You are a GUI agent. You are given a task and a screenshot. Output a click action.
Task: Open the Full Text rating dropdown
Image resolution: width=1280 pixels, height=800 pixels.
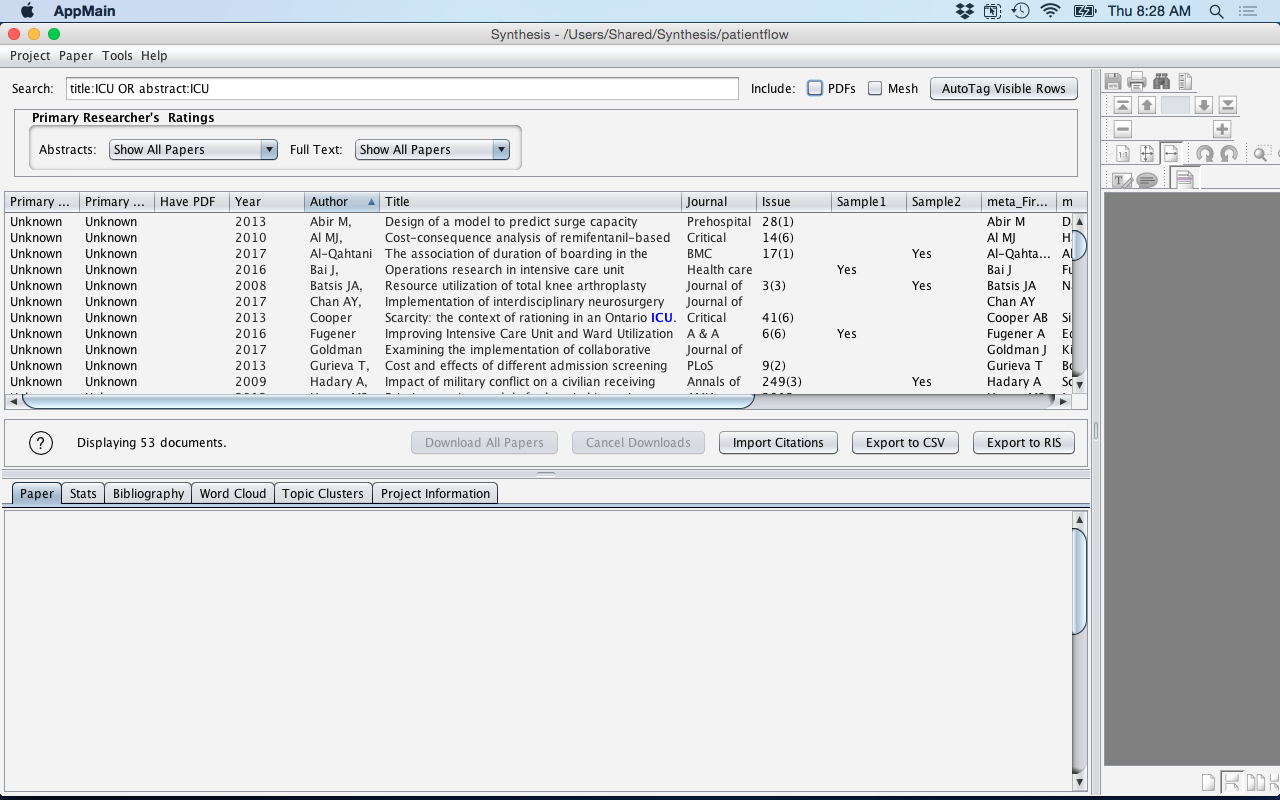click(x=432, y=150)
